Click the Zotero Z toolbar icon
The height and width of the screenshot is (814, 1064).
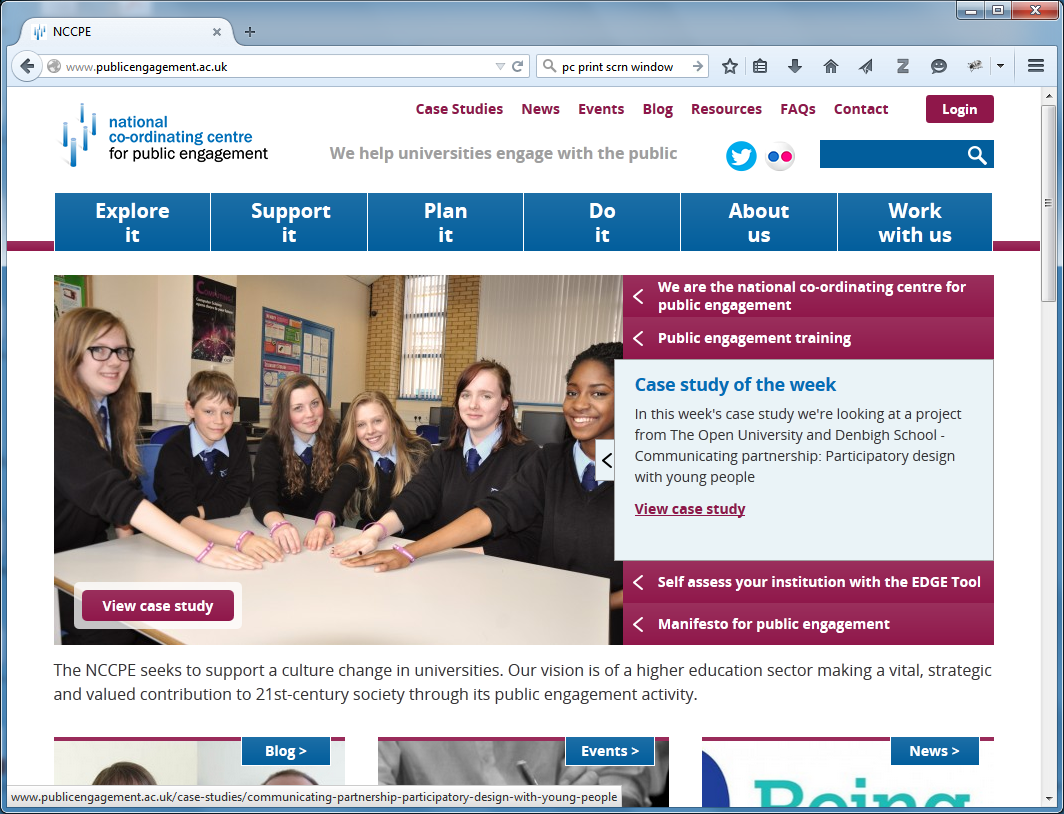click(902, 66)
